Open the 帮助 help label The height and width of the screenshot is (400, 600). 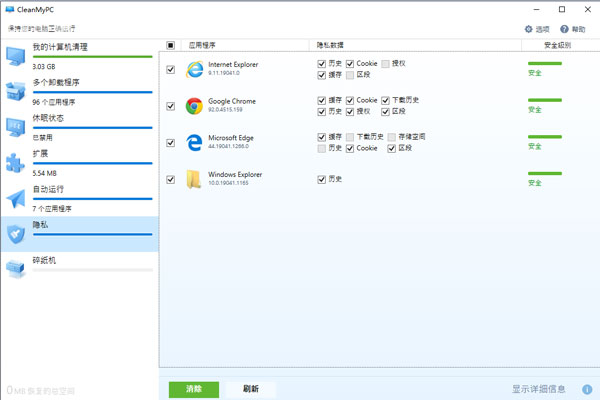pos(579,29)
